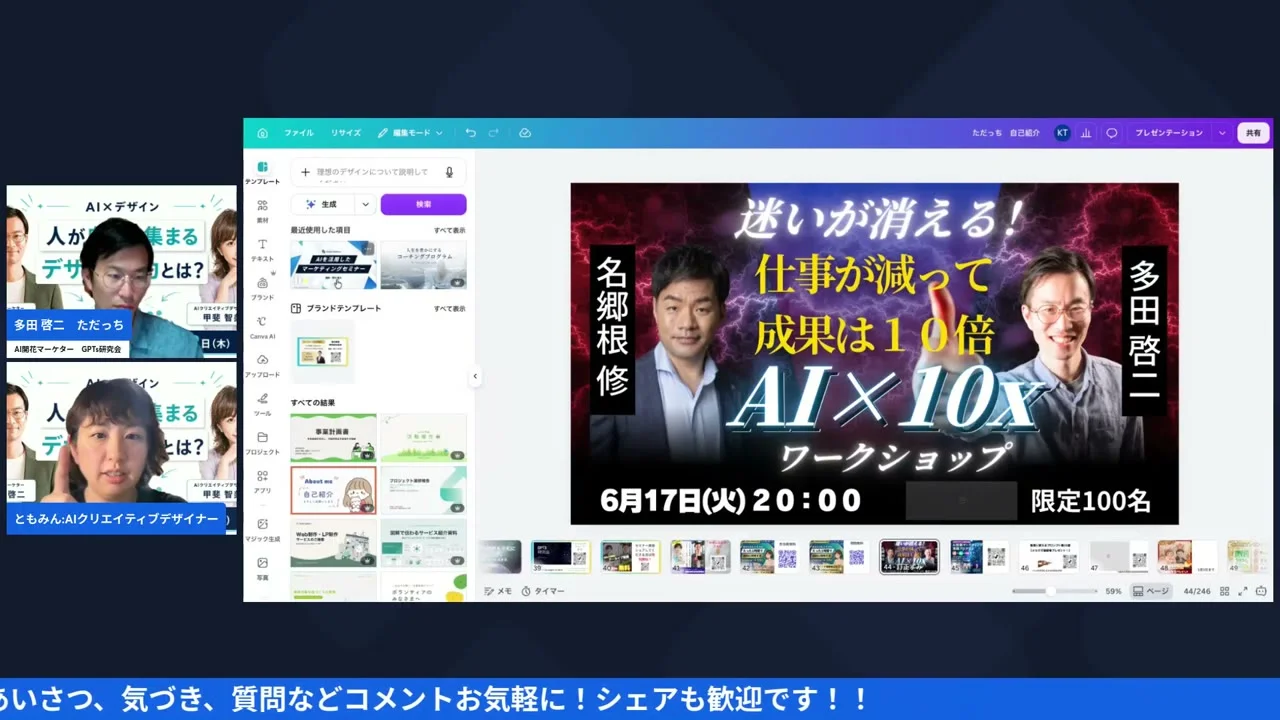This screenshot has width=1280, height=720.
Task: Open the プロジェクト projects panel
Action: point(262,443)
